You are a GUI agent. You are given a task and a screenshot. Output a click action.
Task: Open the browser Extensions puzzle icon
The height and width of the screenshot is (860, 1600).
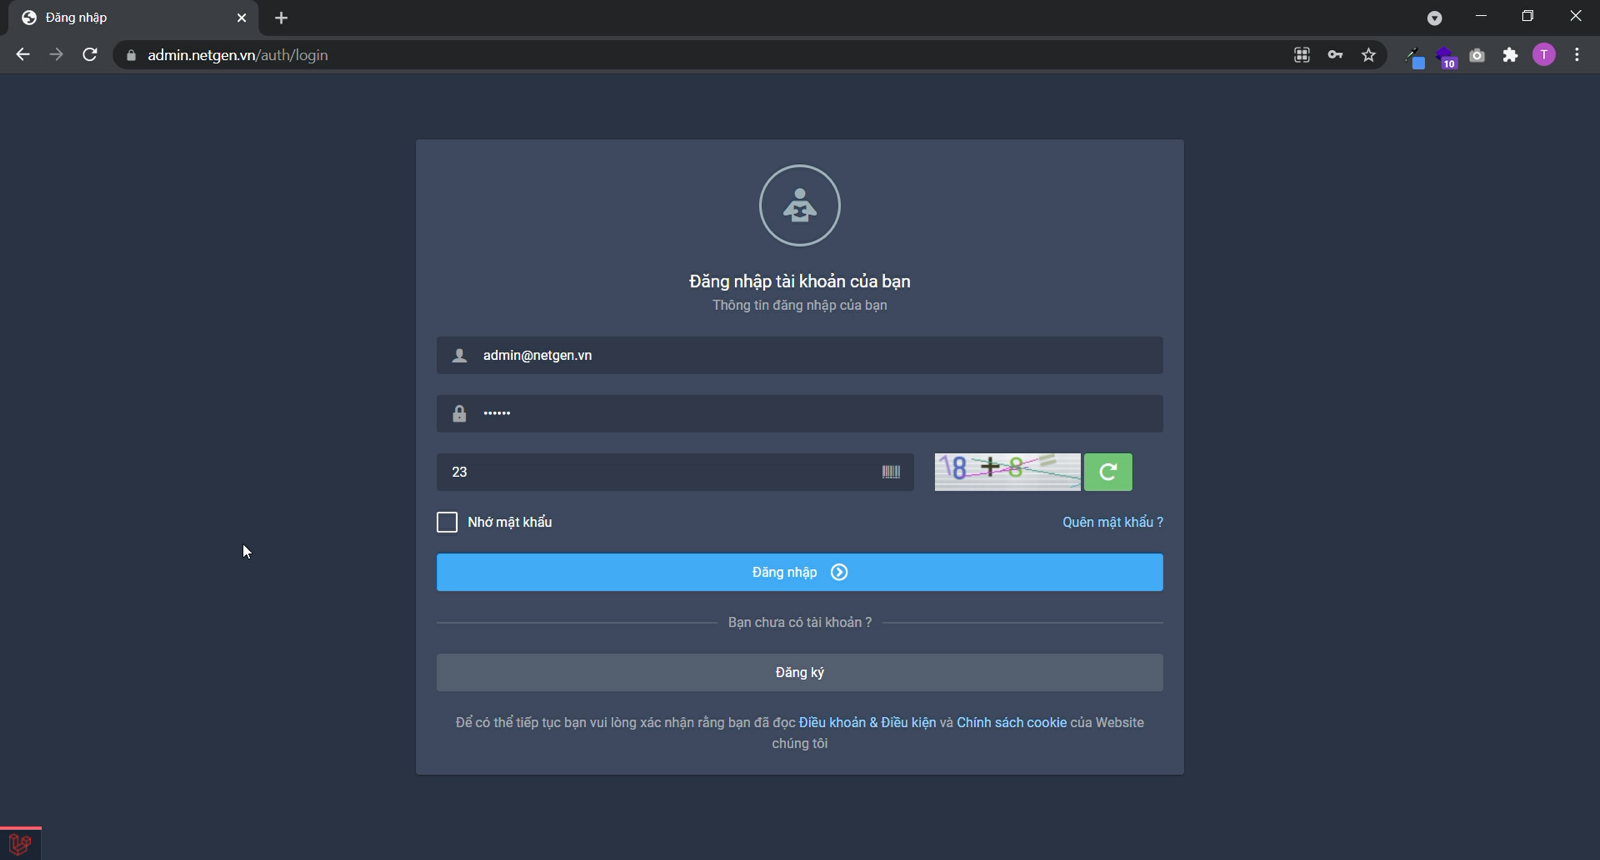pyautogui.click(x=1510, y=55)
